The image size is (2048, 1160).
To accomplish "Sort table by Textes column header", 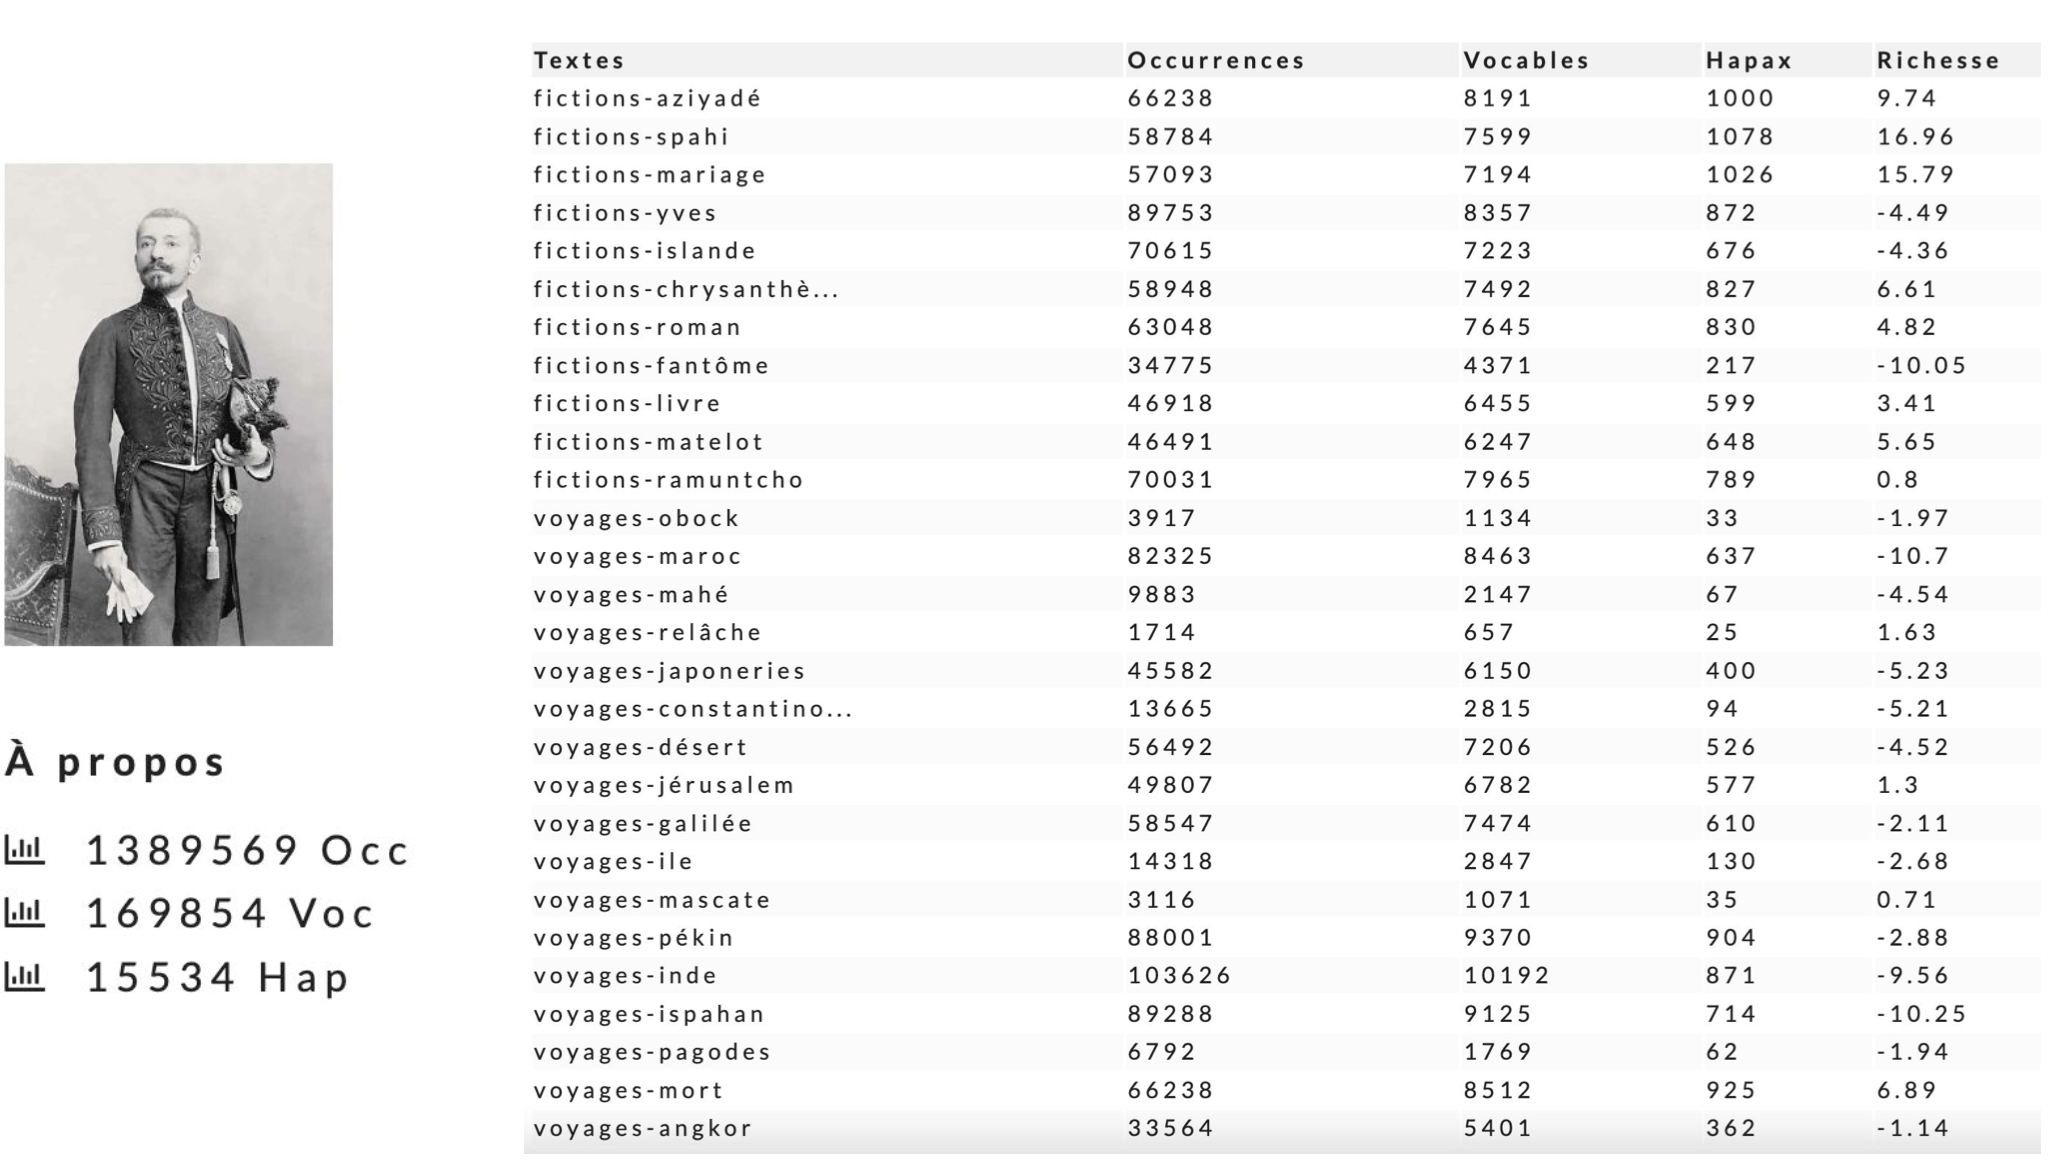I will click(x=579, y=60).
